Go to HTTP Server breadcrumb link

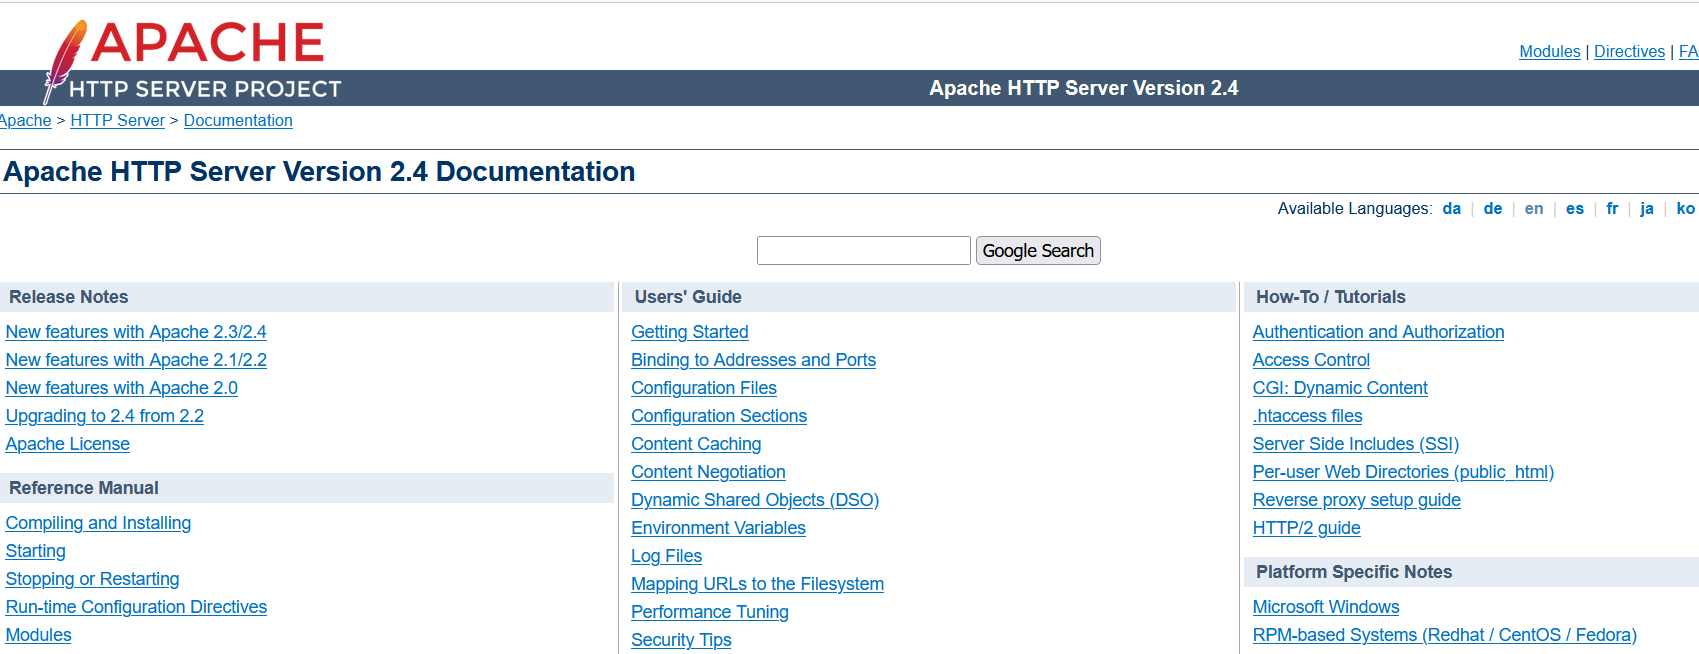117,120
